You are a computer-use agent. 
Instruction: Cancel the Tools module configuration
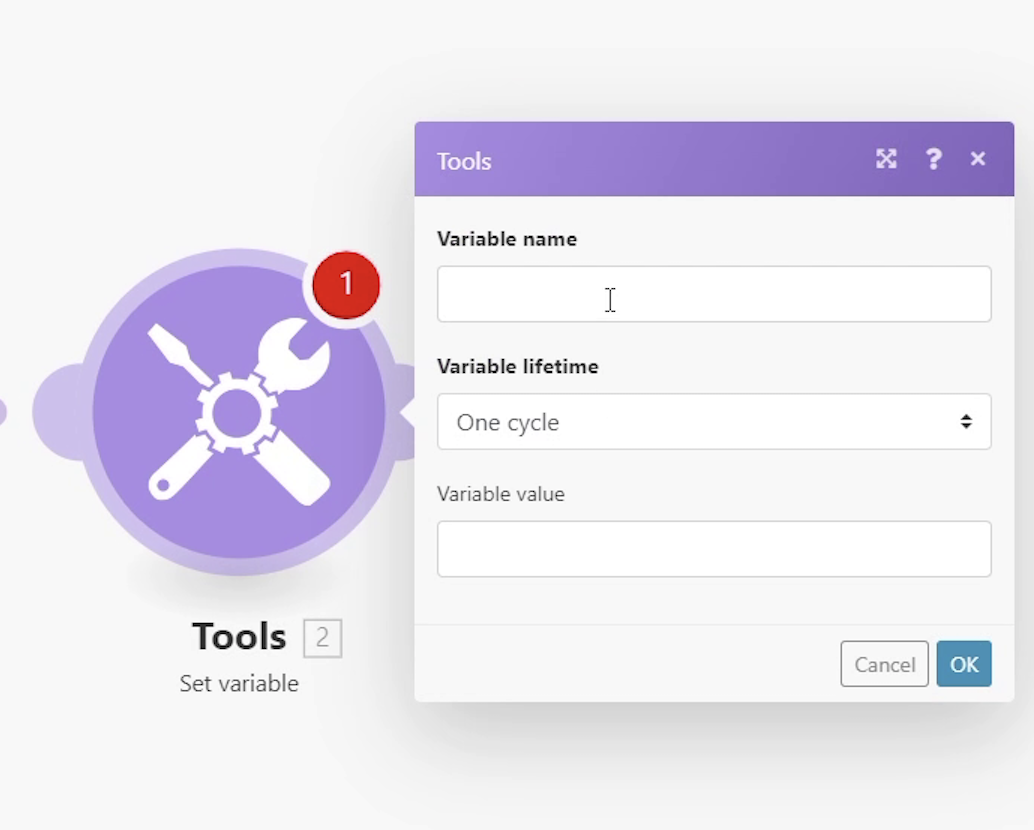884,664
